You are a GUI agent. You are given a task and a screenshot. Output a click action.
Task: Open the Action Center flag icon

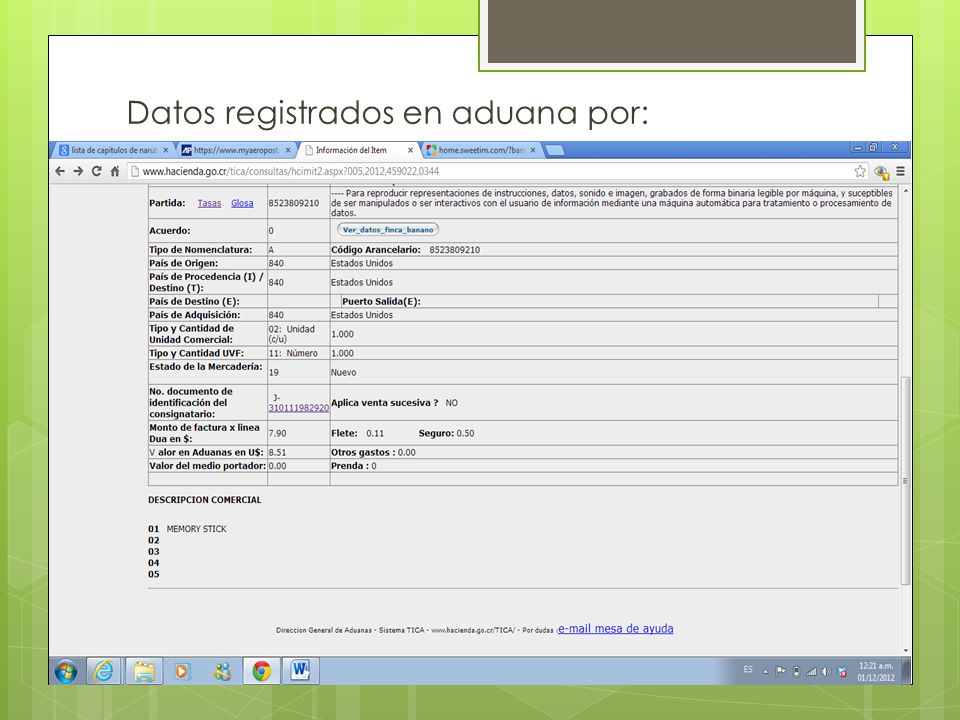[x=781, y=671]
